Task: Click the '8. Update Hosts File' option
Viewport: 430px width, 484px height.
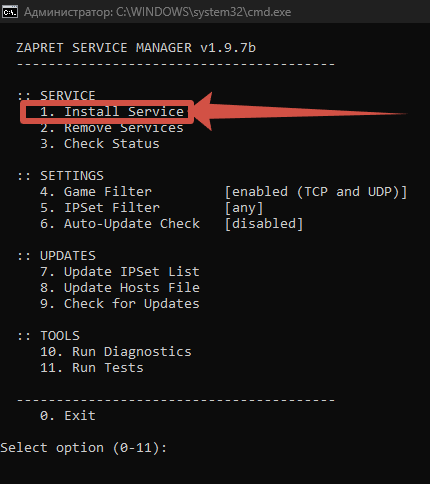Action: pyautogui.click(x=120, y=288)
